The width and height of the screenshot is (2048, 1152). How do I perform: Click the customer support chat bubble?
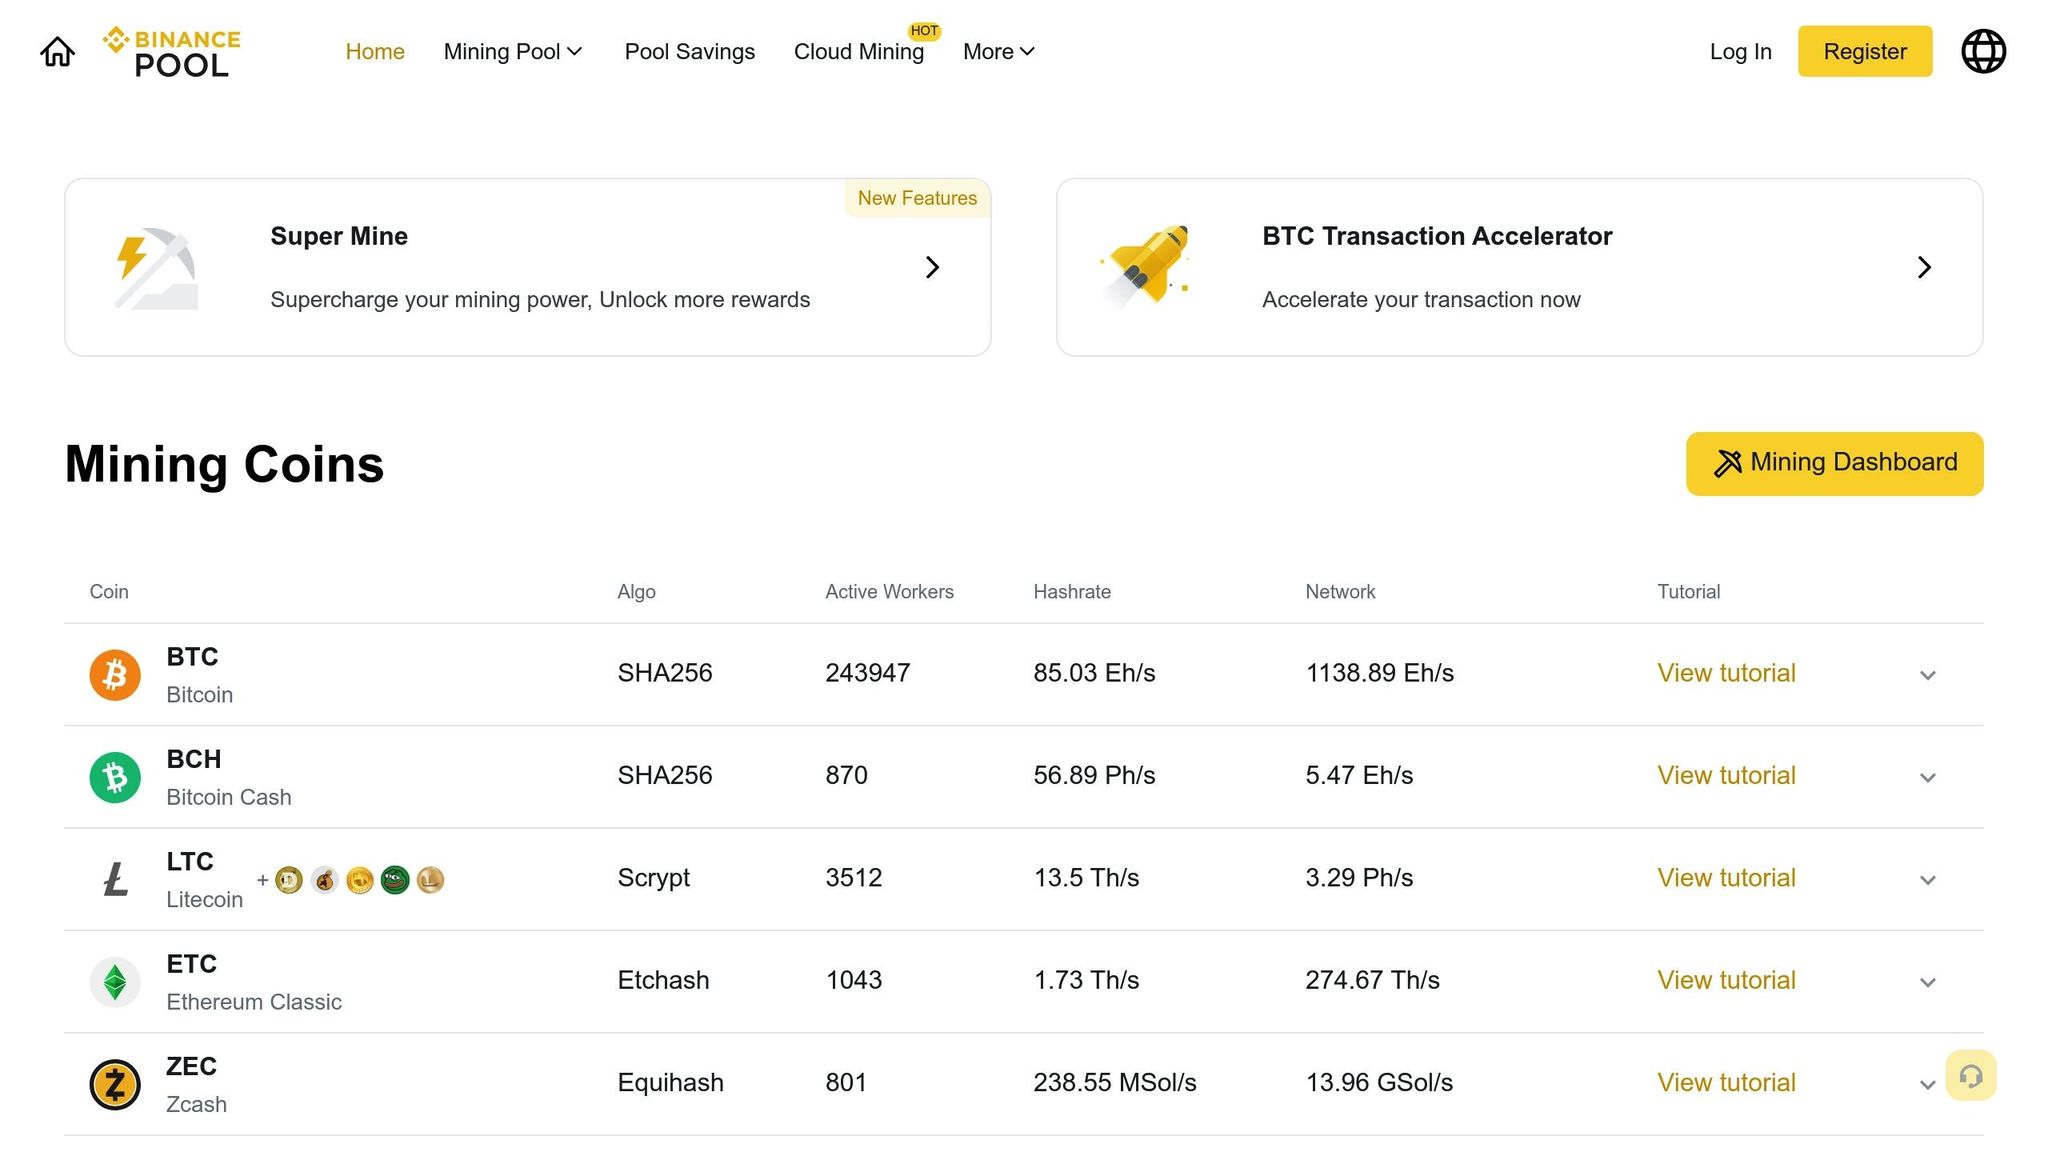[x=1971, y=1075]
